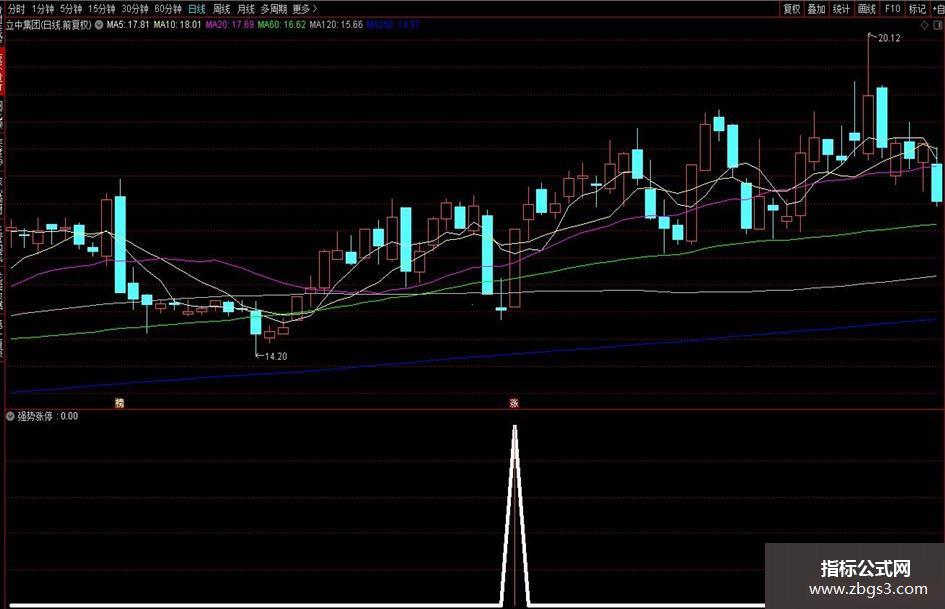945x609 pixels.
Task: Switch to the 日线 daily chart
Action: 196,9
